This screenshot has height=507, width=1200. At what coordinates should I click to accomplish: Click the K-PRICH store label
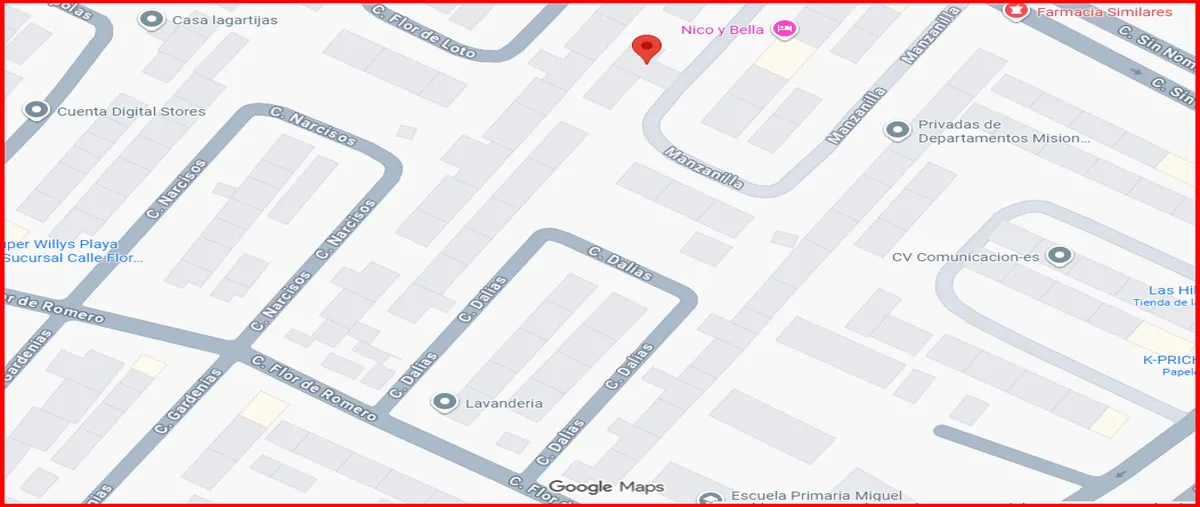click(x=1169, y=365)
